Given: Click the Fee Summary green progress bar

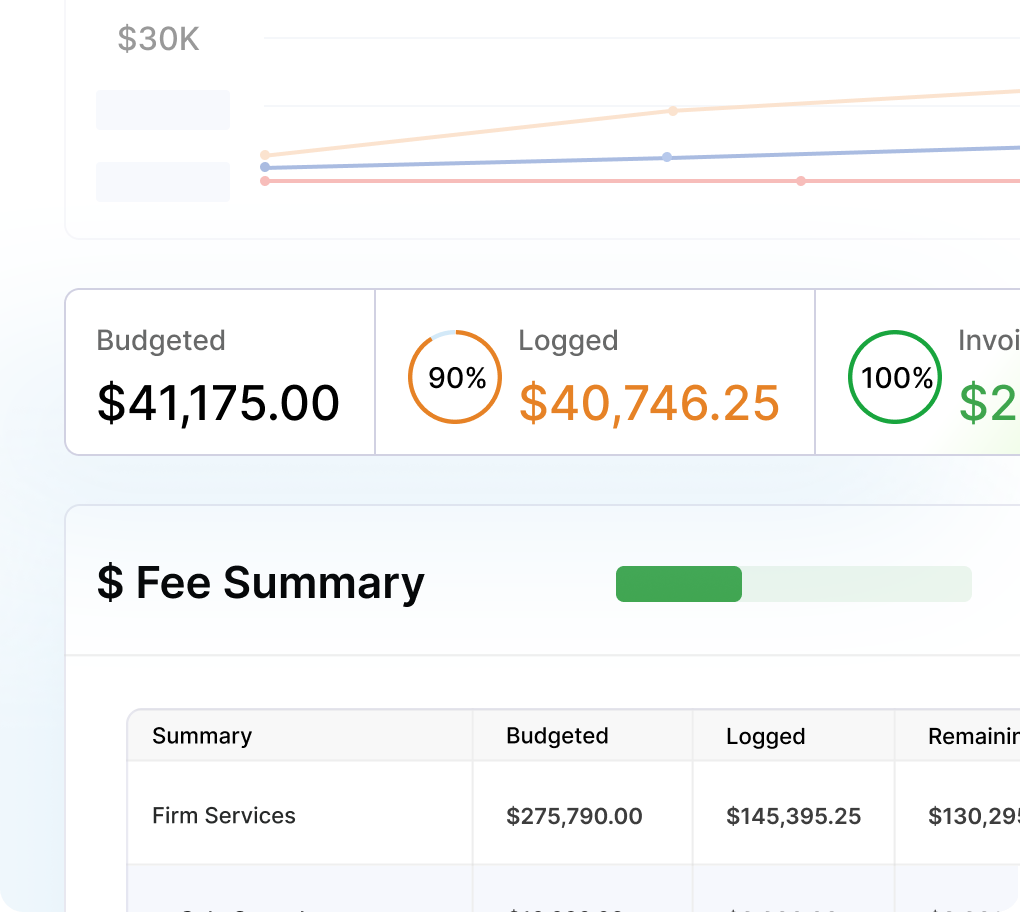Looking at the screenshot, I should pyautogui.click(x=794, y=584).
